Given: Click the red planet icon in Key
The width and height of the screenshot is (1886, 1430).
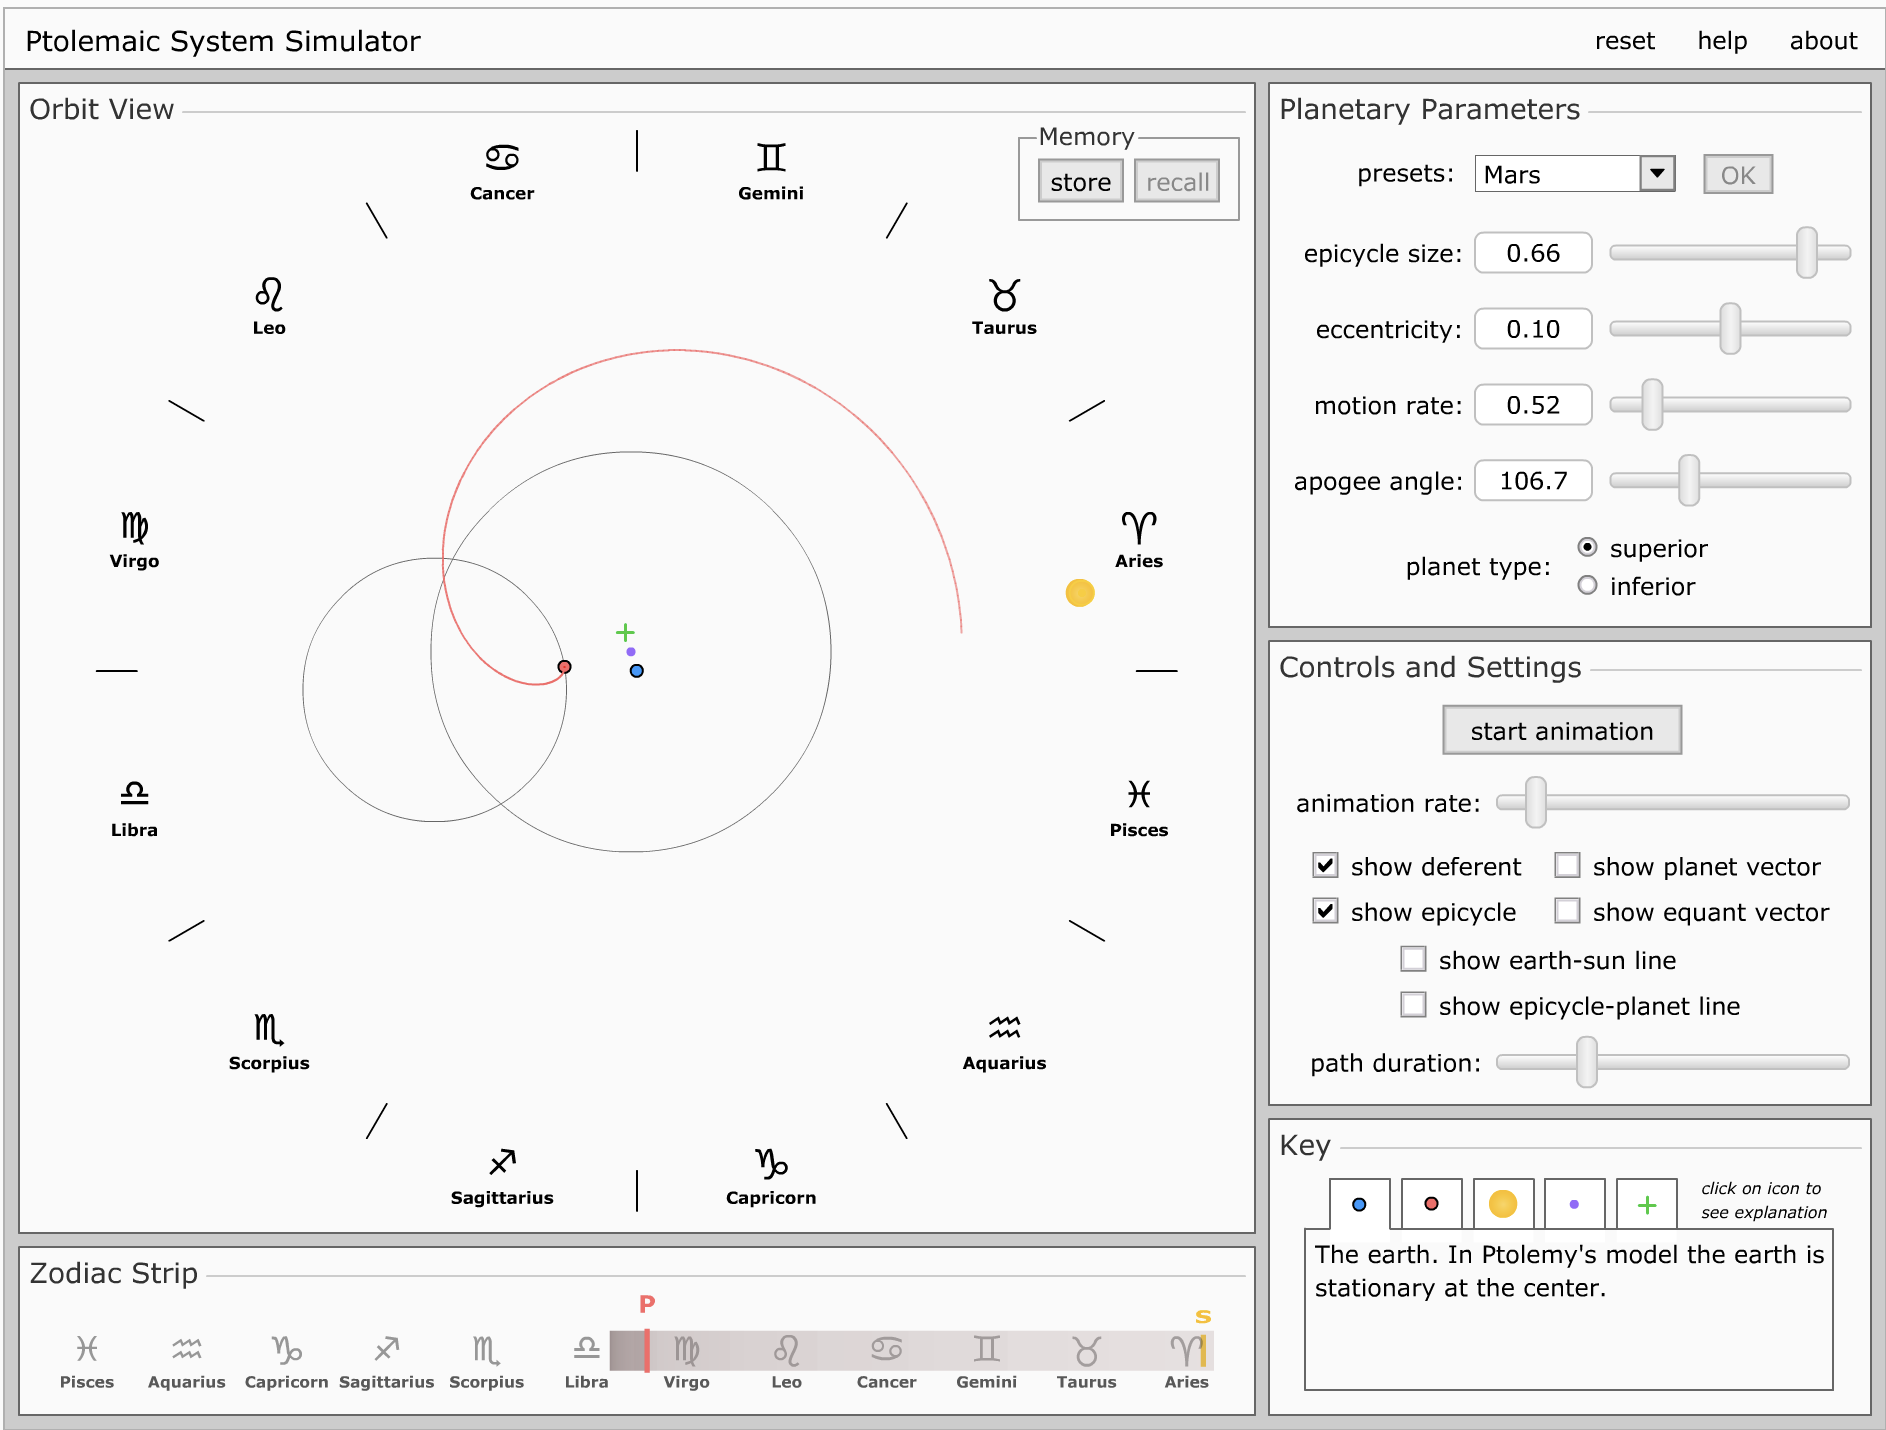Looking at the screenshot, I should tap(1431, 1204).
